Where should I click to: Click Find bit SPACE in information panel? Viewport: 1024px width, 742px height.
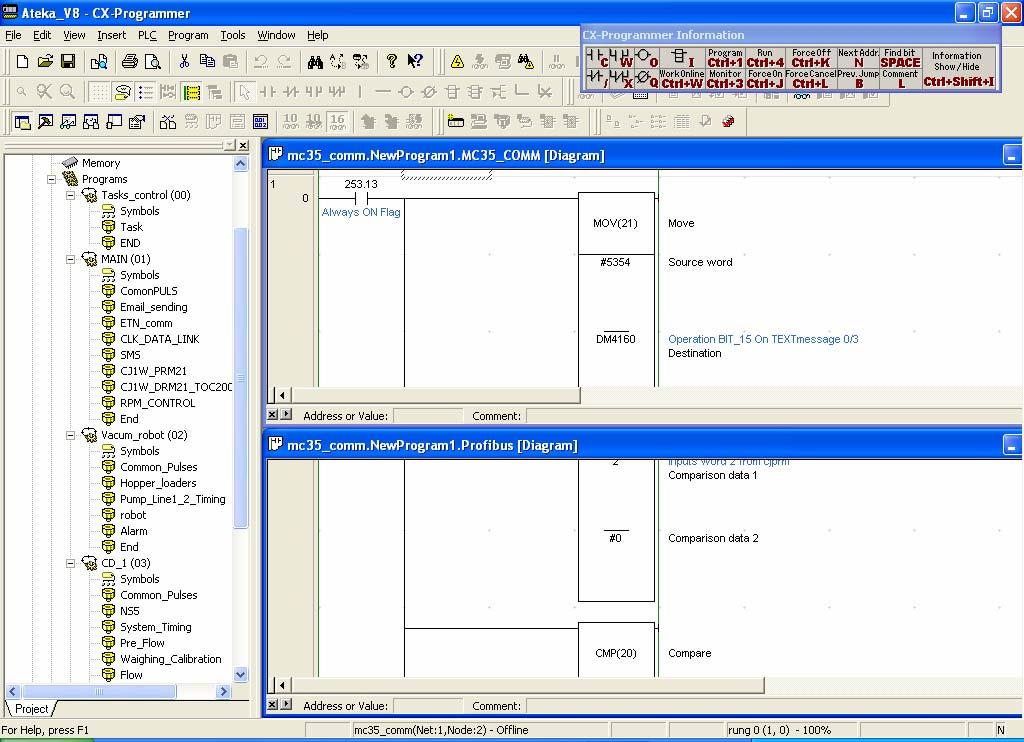900,58
